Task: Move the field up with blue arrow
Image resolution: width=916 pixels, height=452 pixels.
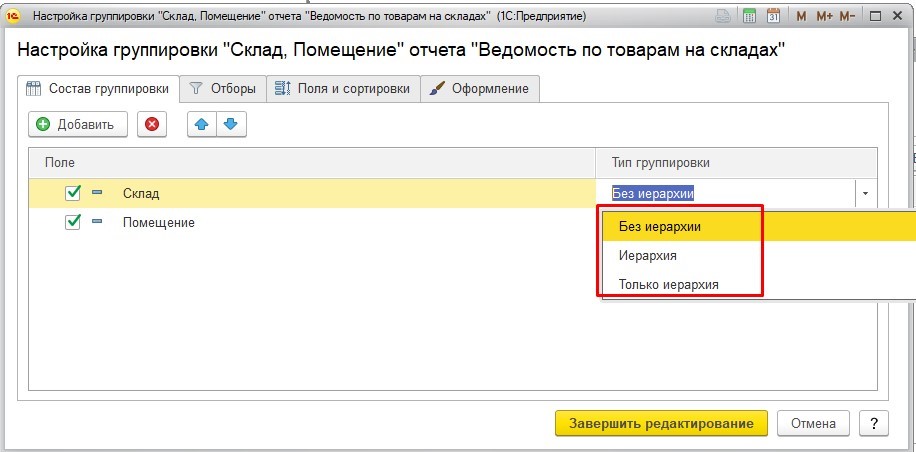Action: point(203,124)
